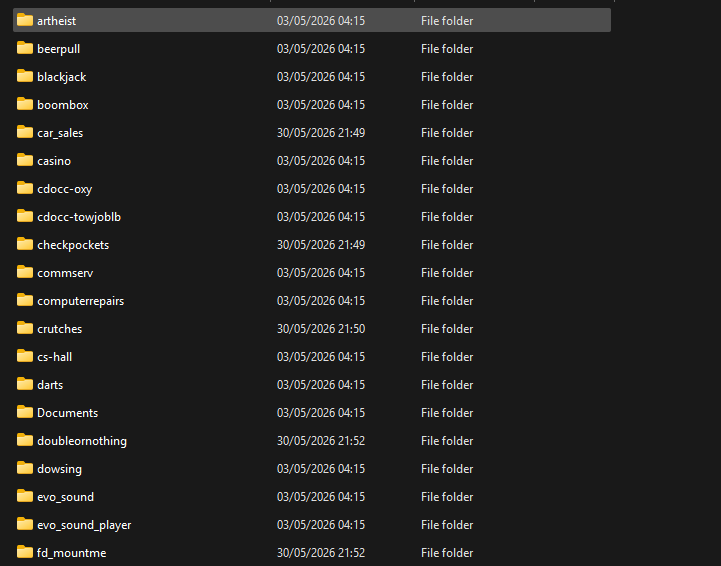Click the crutches folder name
721x566 pixels.
tap(60, 329)
